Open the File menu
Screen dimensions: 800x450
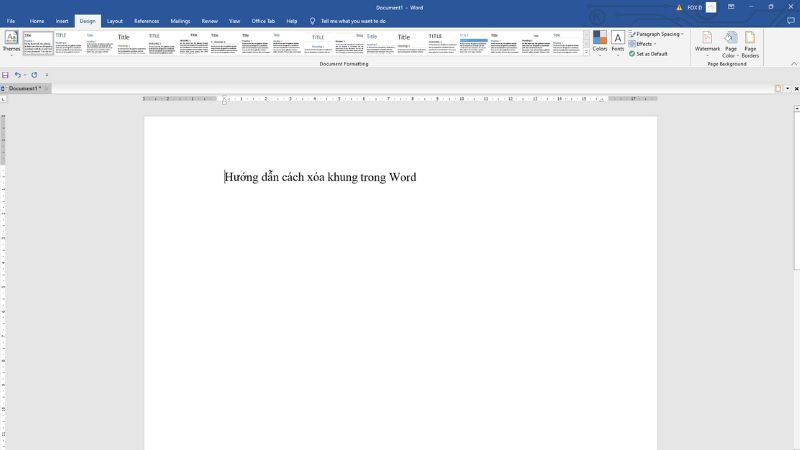click(x=11, y=20)
